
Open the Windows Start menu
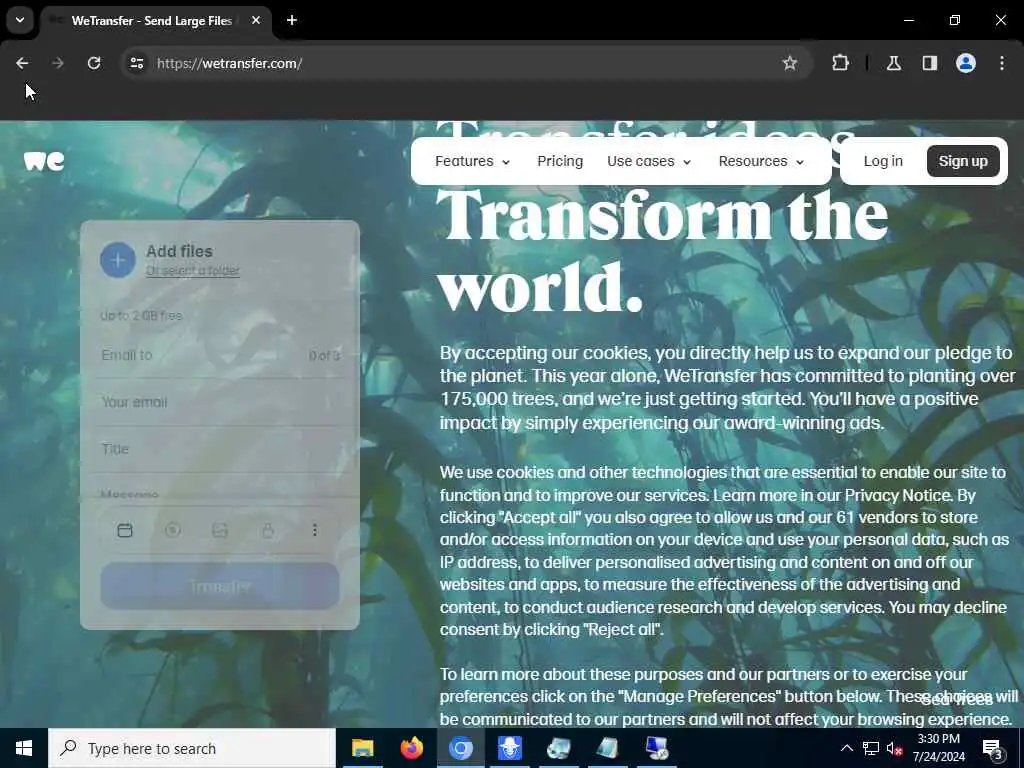coord(24,748)
